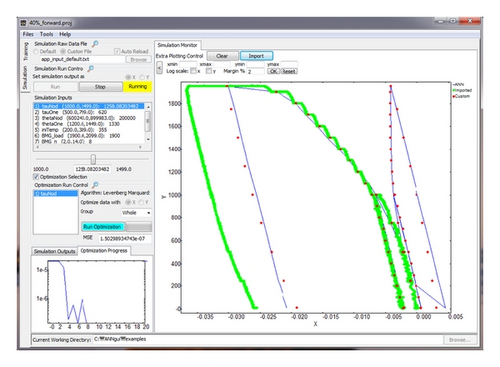Open the Training vertical tab

[25, 51]
